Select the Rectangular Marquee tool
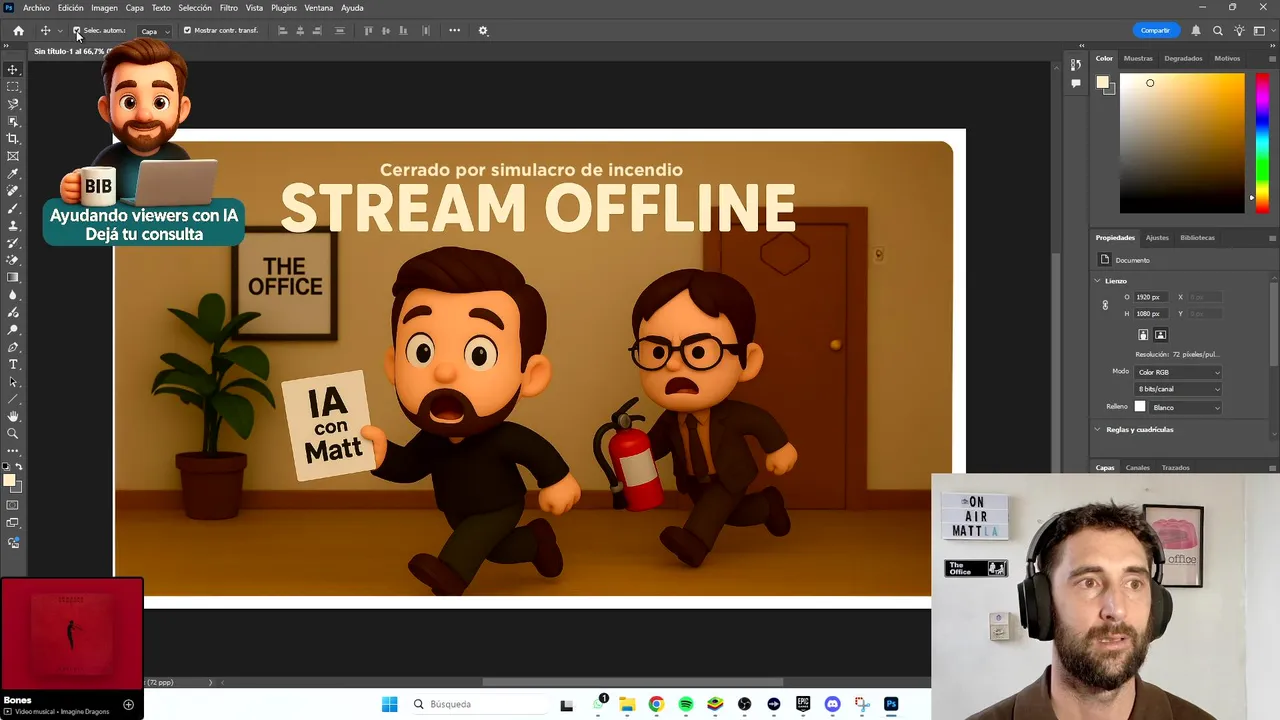 pyautogui.click(x=13, y=87)
